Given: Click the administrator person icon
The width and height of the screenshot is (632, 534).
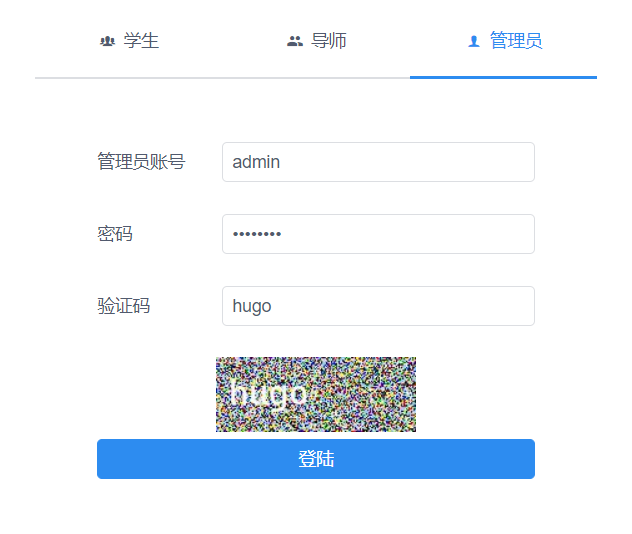Looking at the screenshot, I should coord(474,42).
